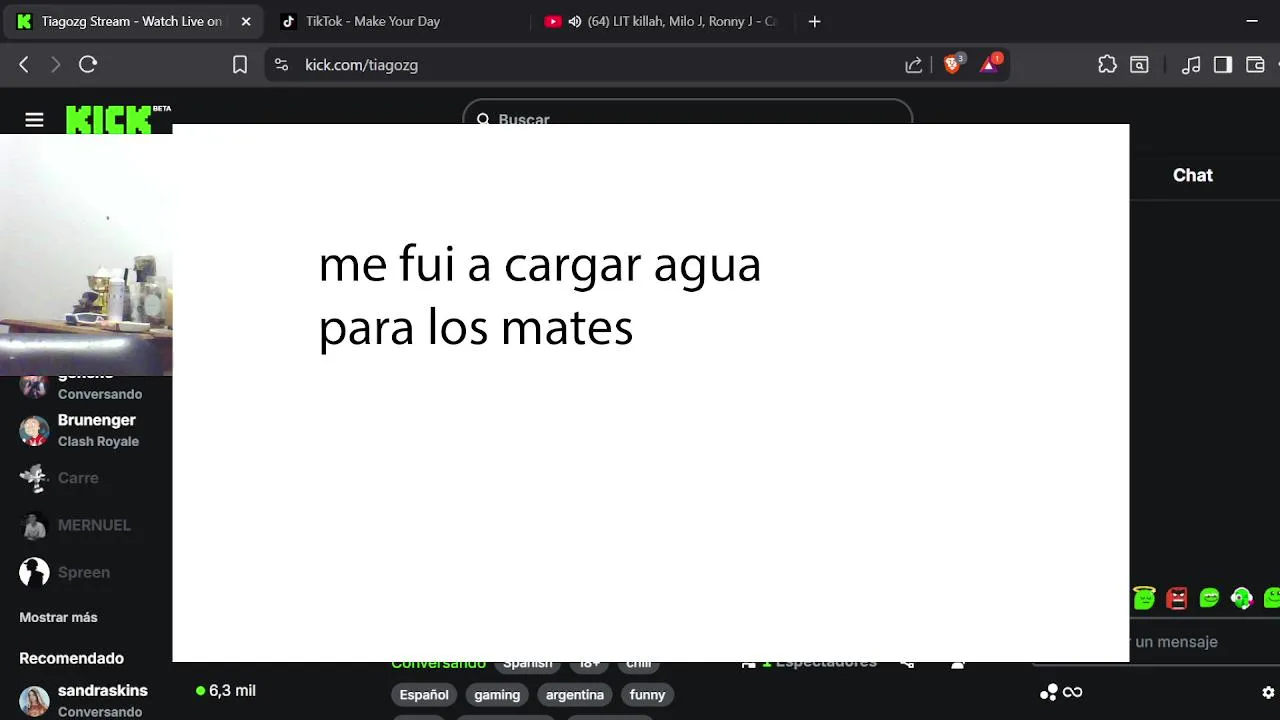Open media control music note icon
The height and width of the screenshot is (720, 1280).
1191,64
